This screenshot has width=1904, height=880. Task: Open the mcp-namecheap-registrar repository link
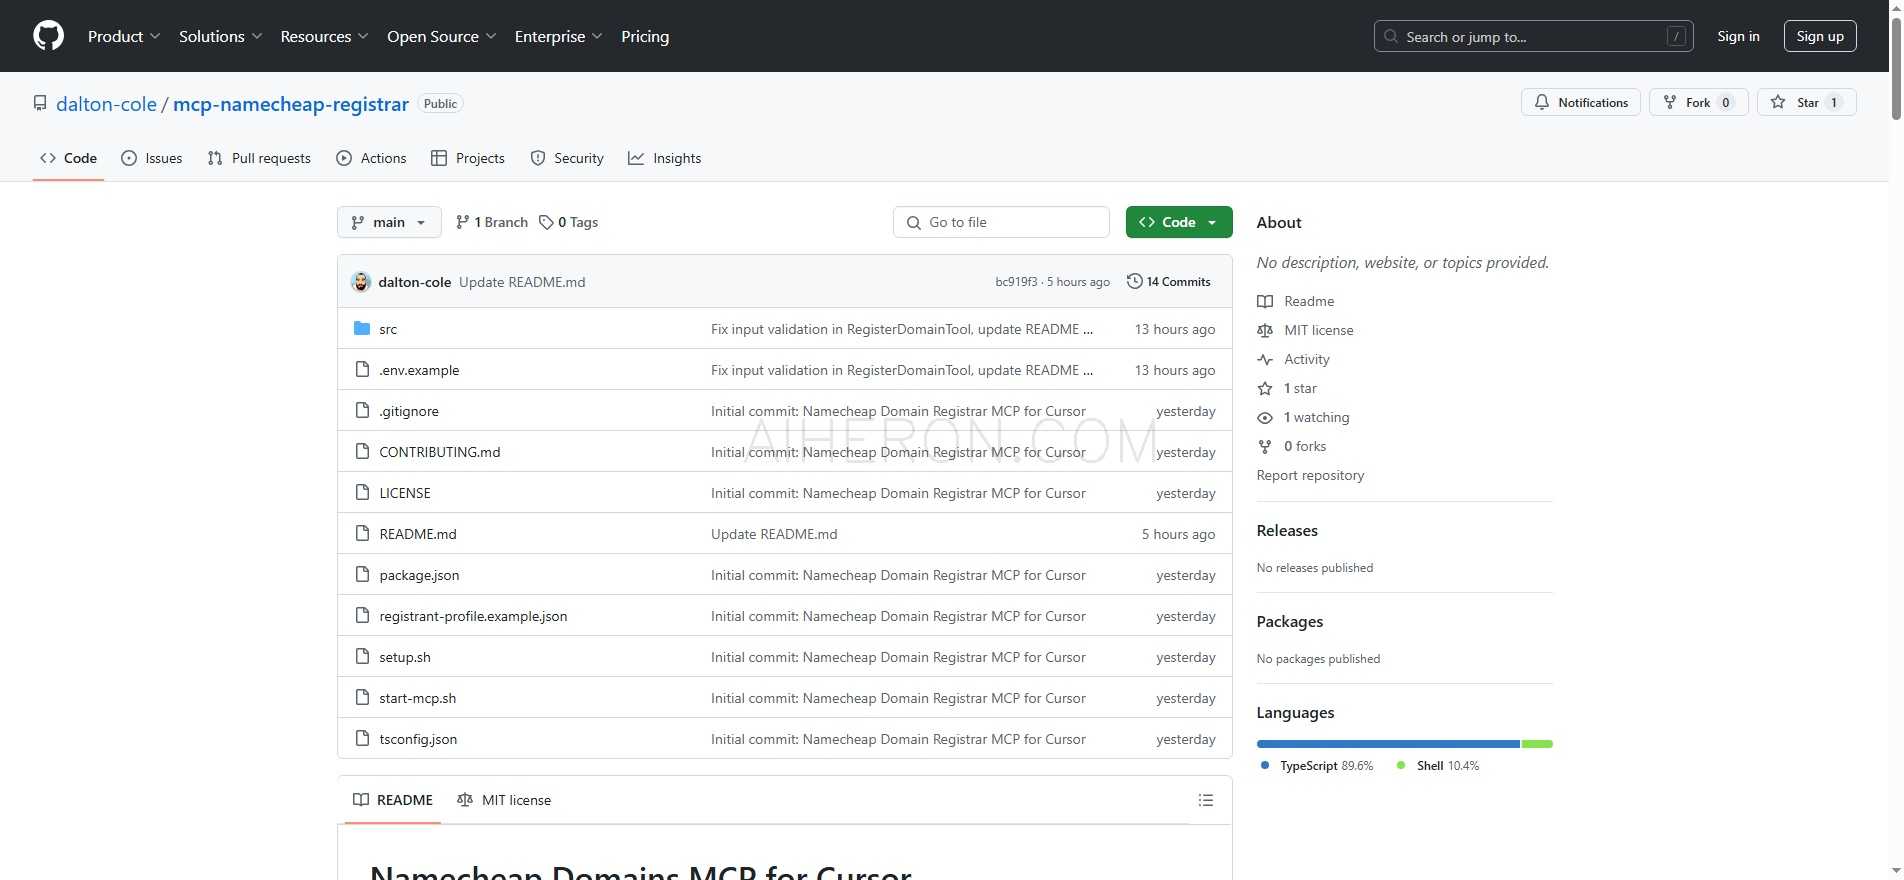click(291, 104)
